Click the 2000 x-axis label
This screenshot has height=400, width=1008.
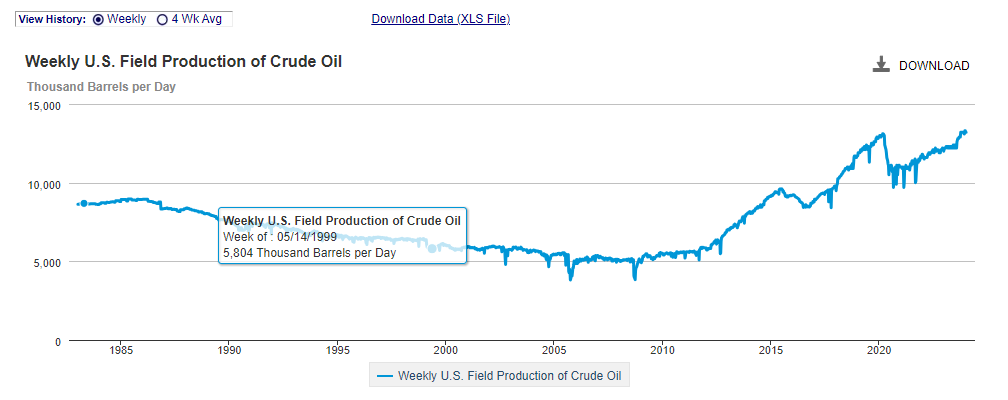pyautogui.click(x=446, y=350)
